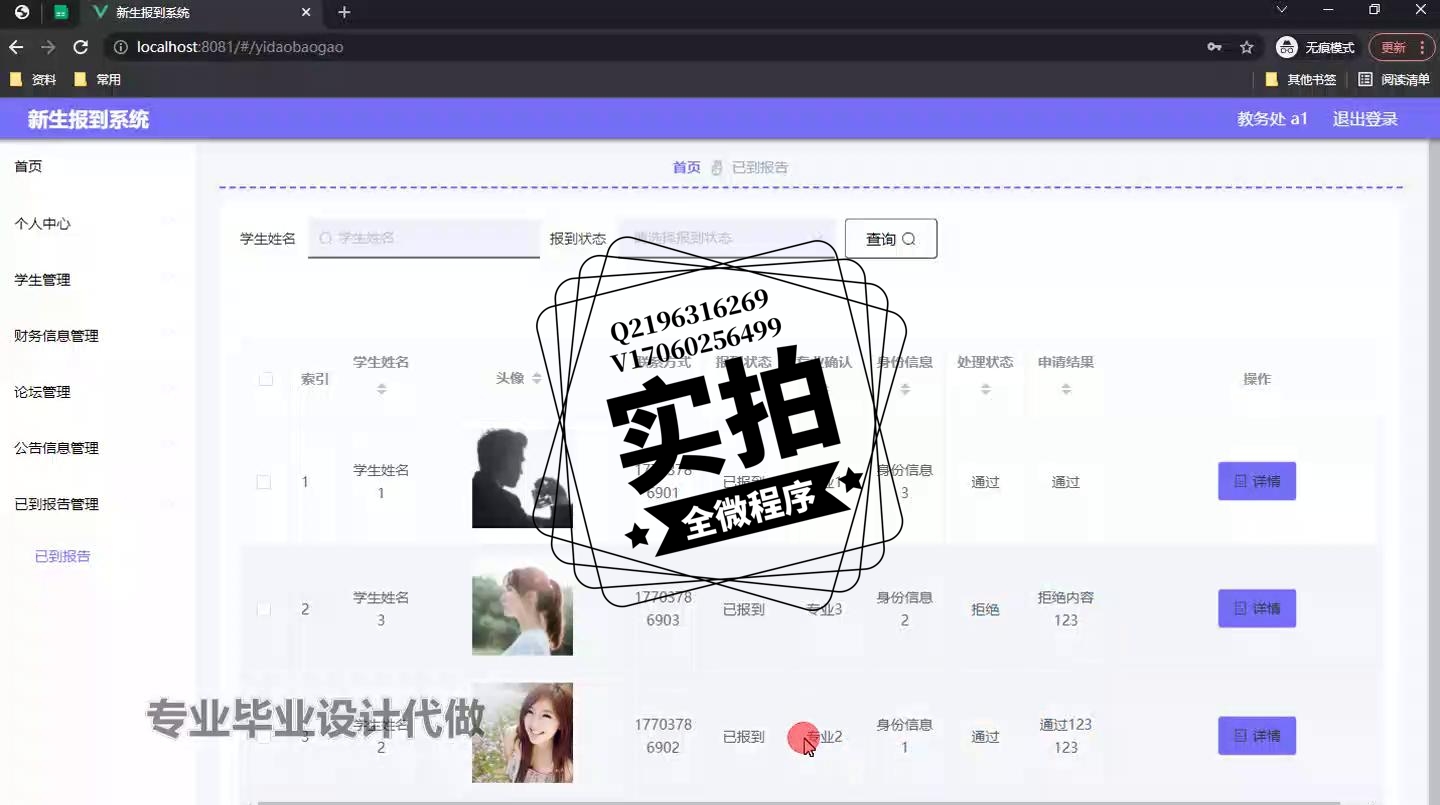1440x805 pixels.
Task: Click the 索引 column header
Action: point(315,379)
